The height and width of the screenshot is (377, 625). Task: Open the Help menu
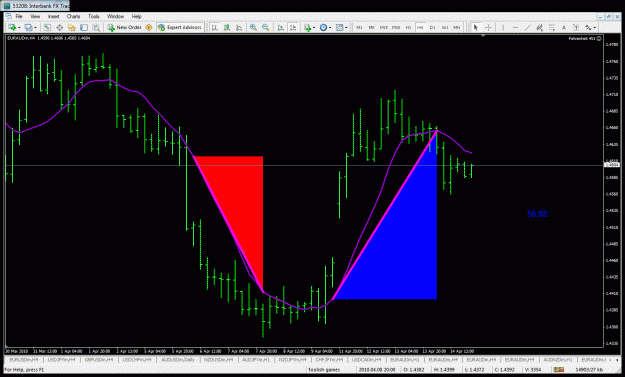click(x=136, y=16)
